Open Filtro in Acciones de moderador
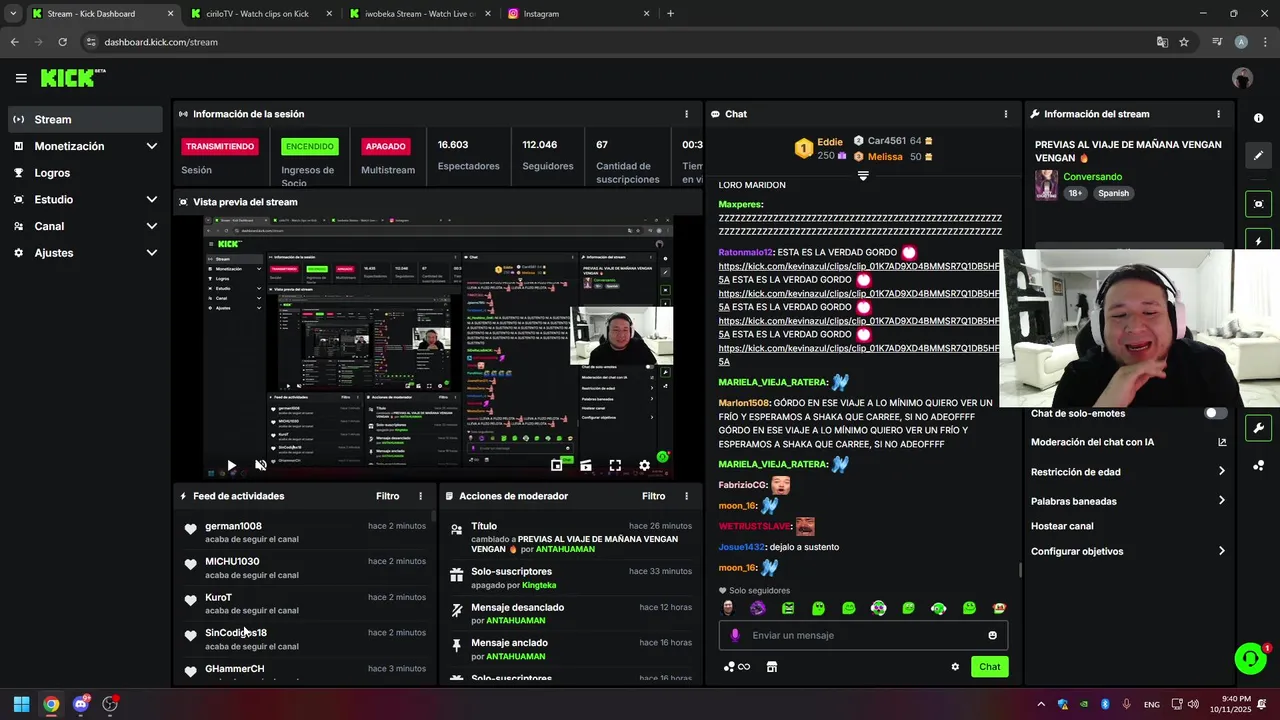 tap(653, 496)
